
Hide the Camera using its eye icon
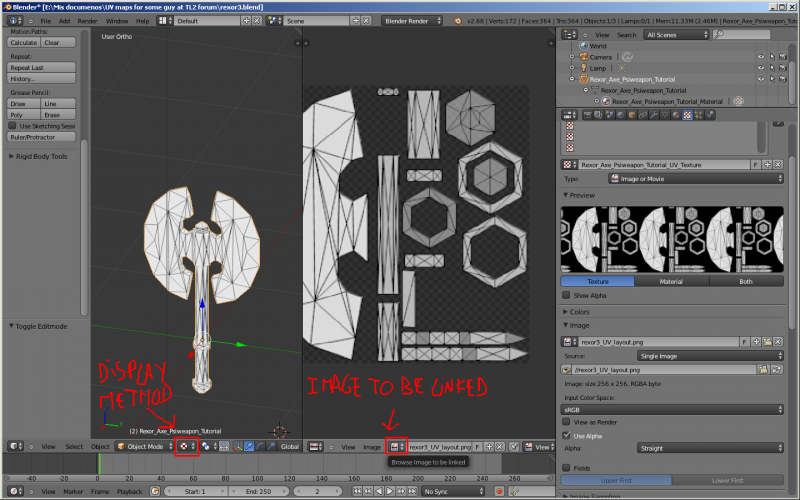(x=760, y=57)
